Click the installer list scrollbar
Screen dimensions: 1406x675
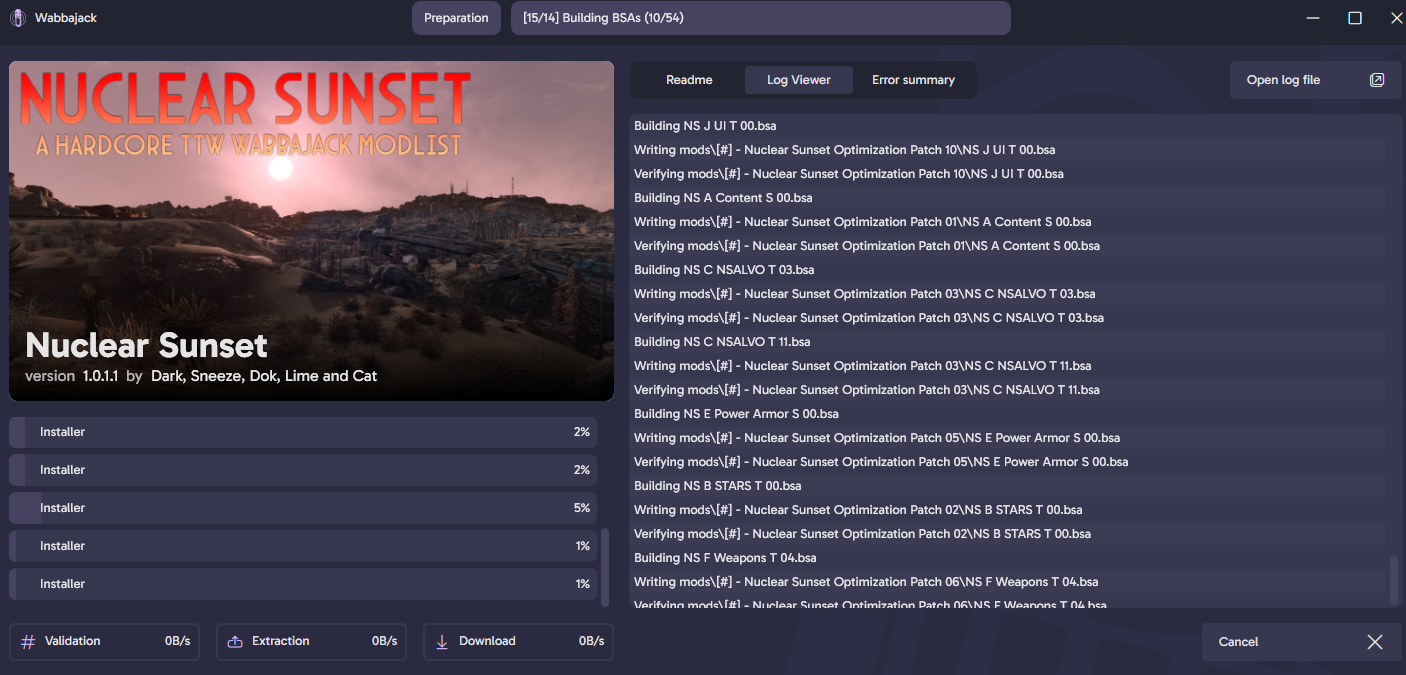pyautogui.click(x=604, y=567)
